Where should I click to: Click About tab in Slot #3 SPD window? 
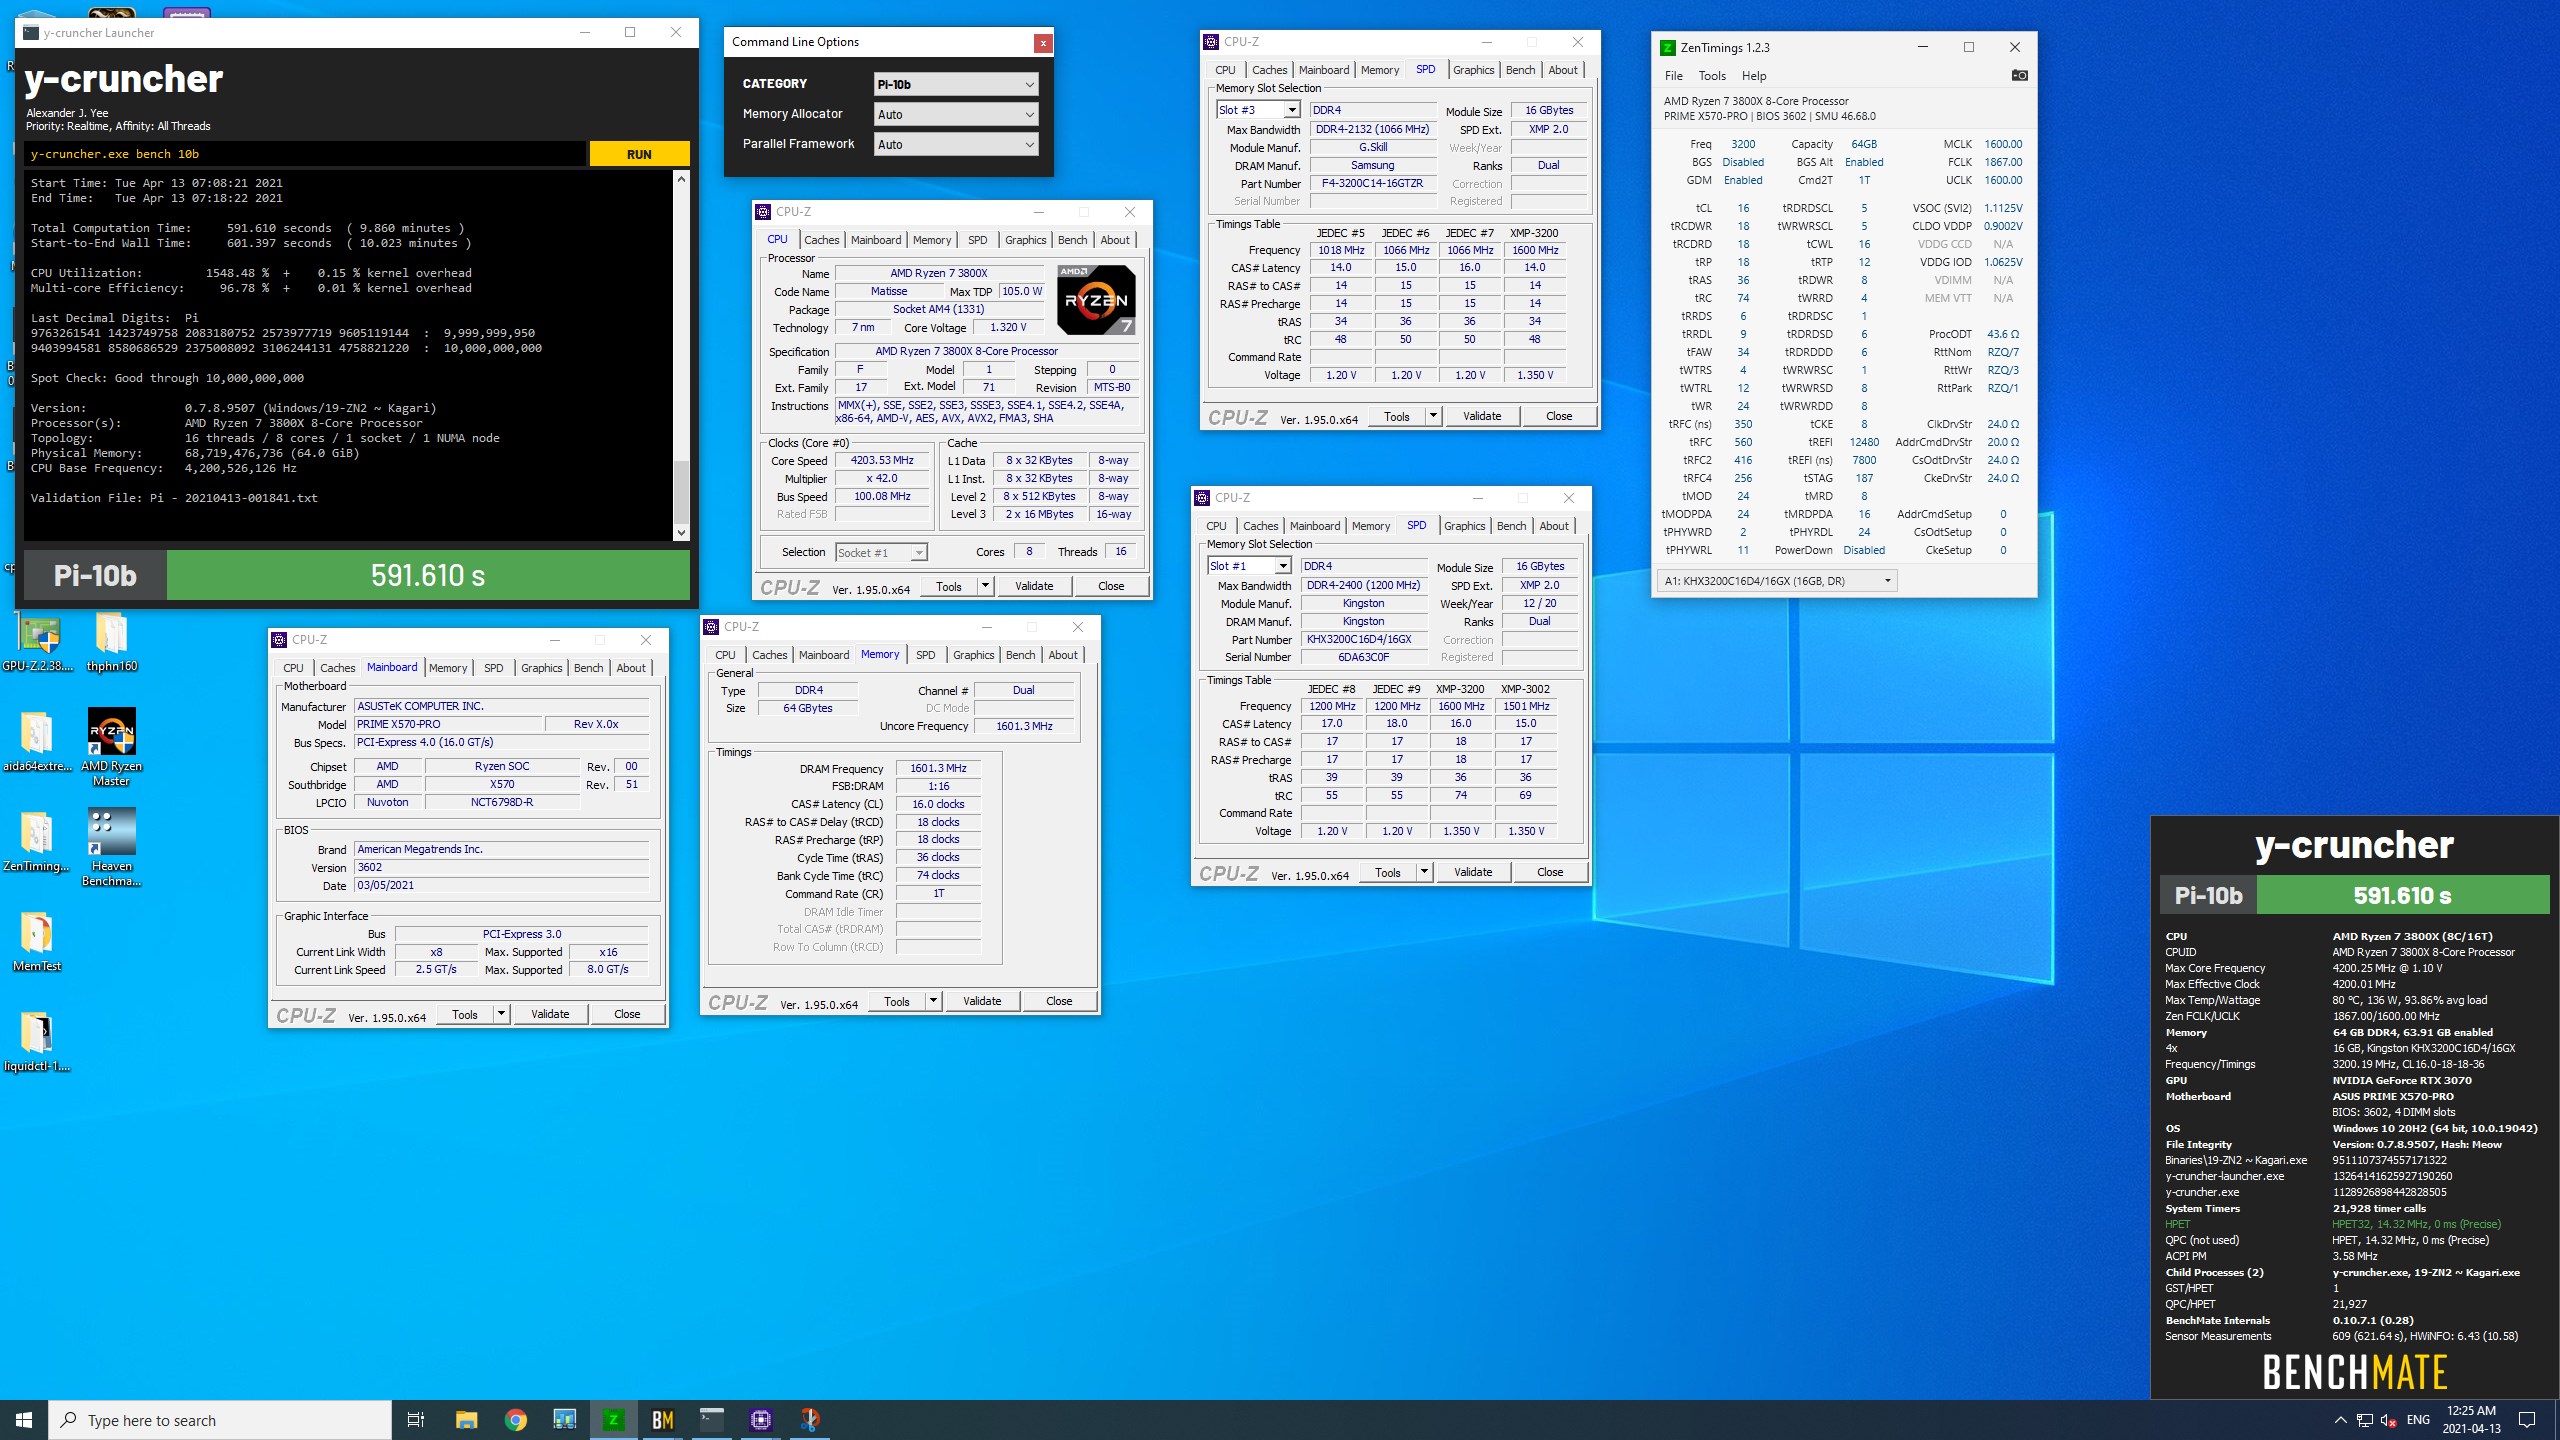coord(1562,70)
